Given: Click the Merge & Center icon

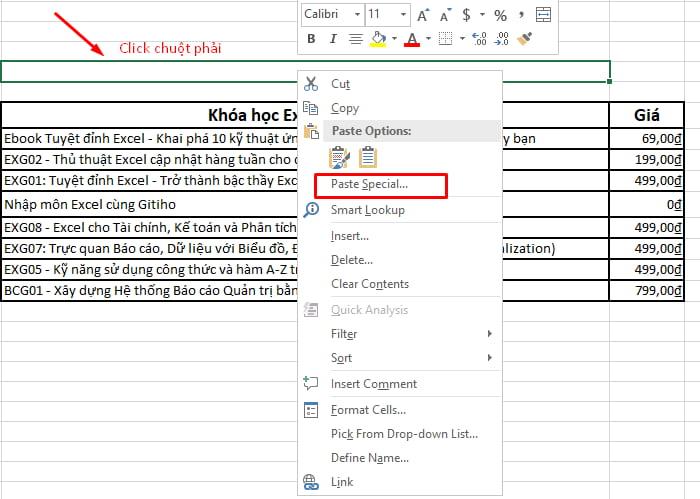Looking at the screenshot, I should click(543, 15).
